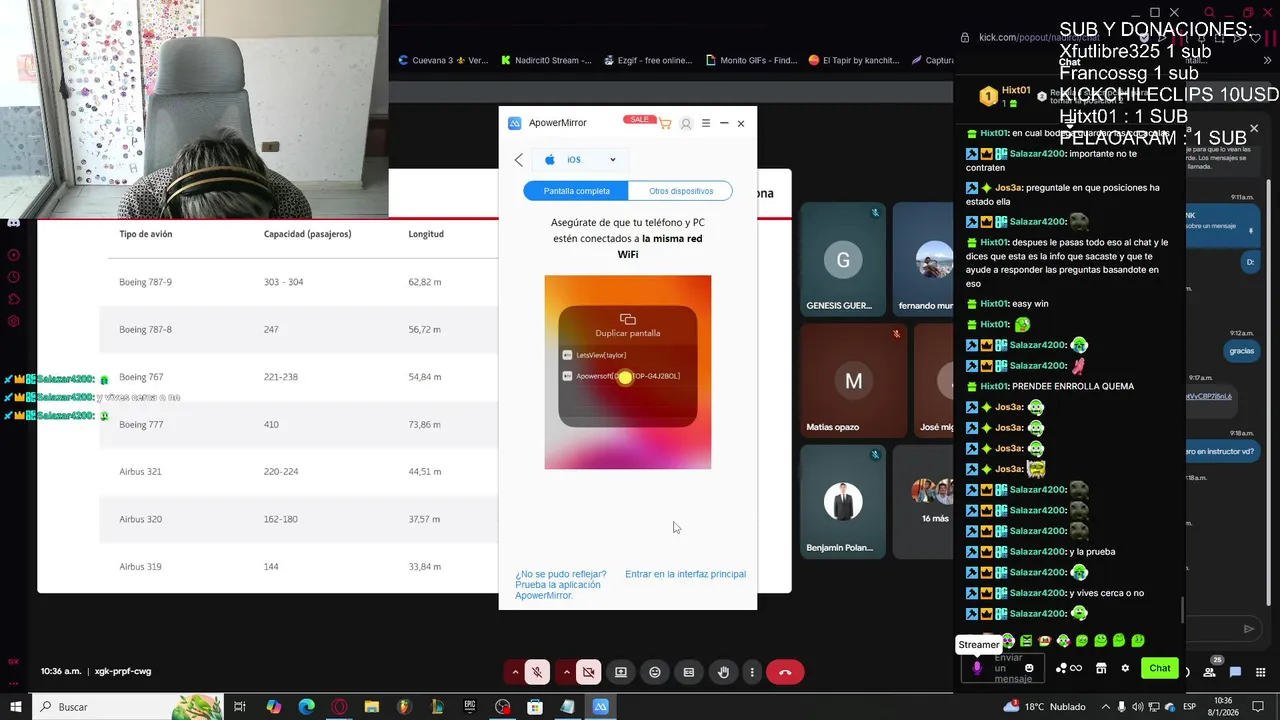Select the Pantalla completa tab
Screen dimensions: 1280x720
tap(576, 191)
